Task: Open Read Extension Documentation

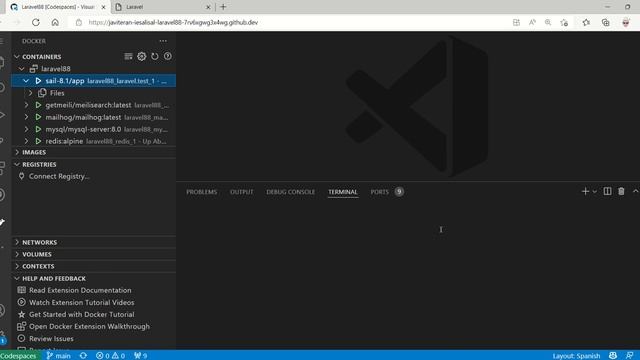Action: point(80,290)
